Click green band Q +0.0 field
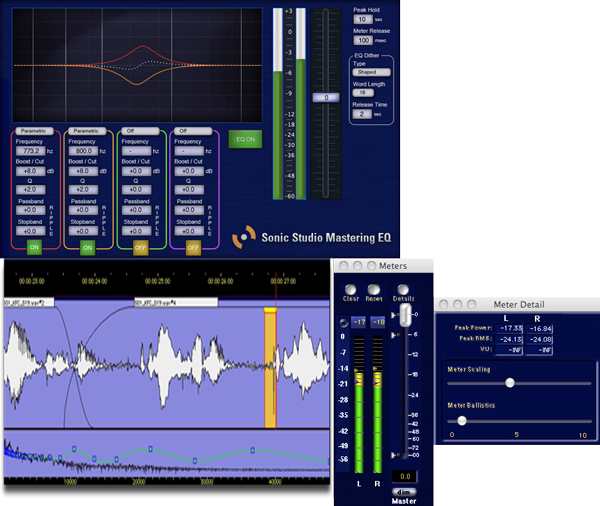The height and width of the screenshot is (506, 600). coord(137,189)
